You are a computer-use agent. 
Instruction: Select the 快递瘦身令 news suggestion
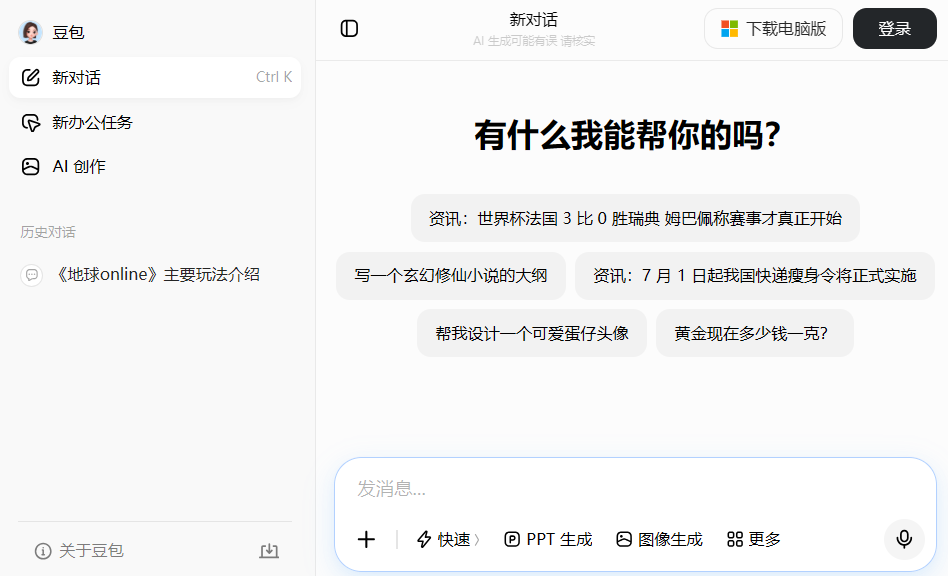point(755,276)
